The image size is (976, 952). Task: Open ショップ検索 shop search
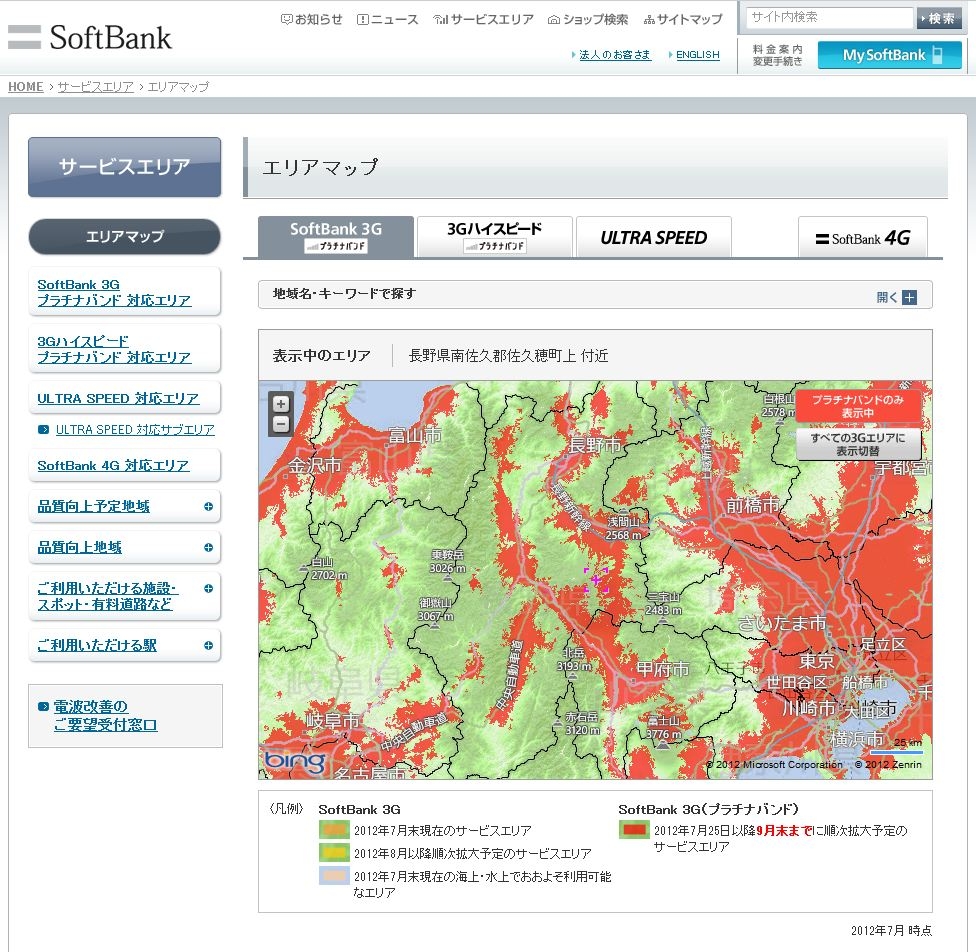click(588, 19)
